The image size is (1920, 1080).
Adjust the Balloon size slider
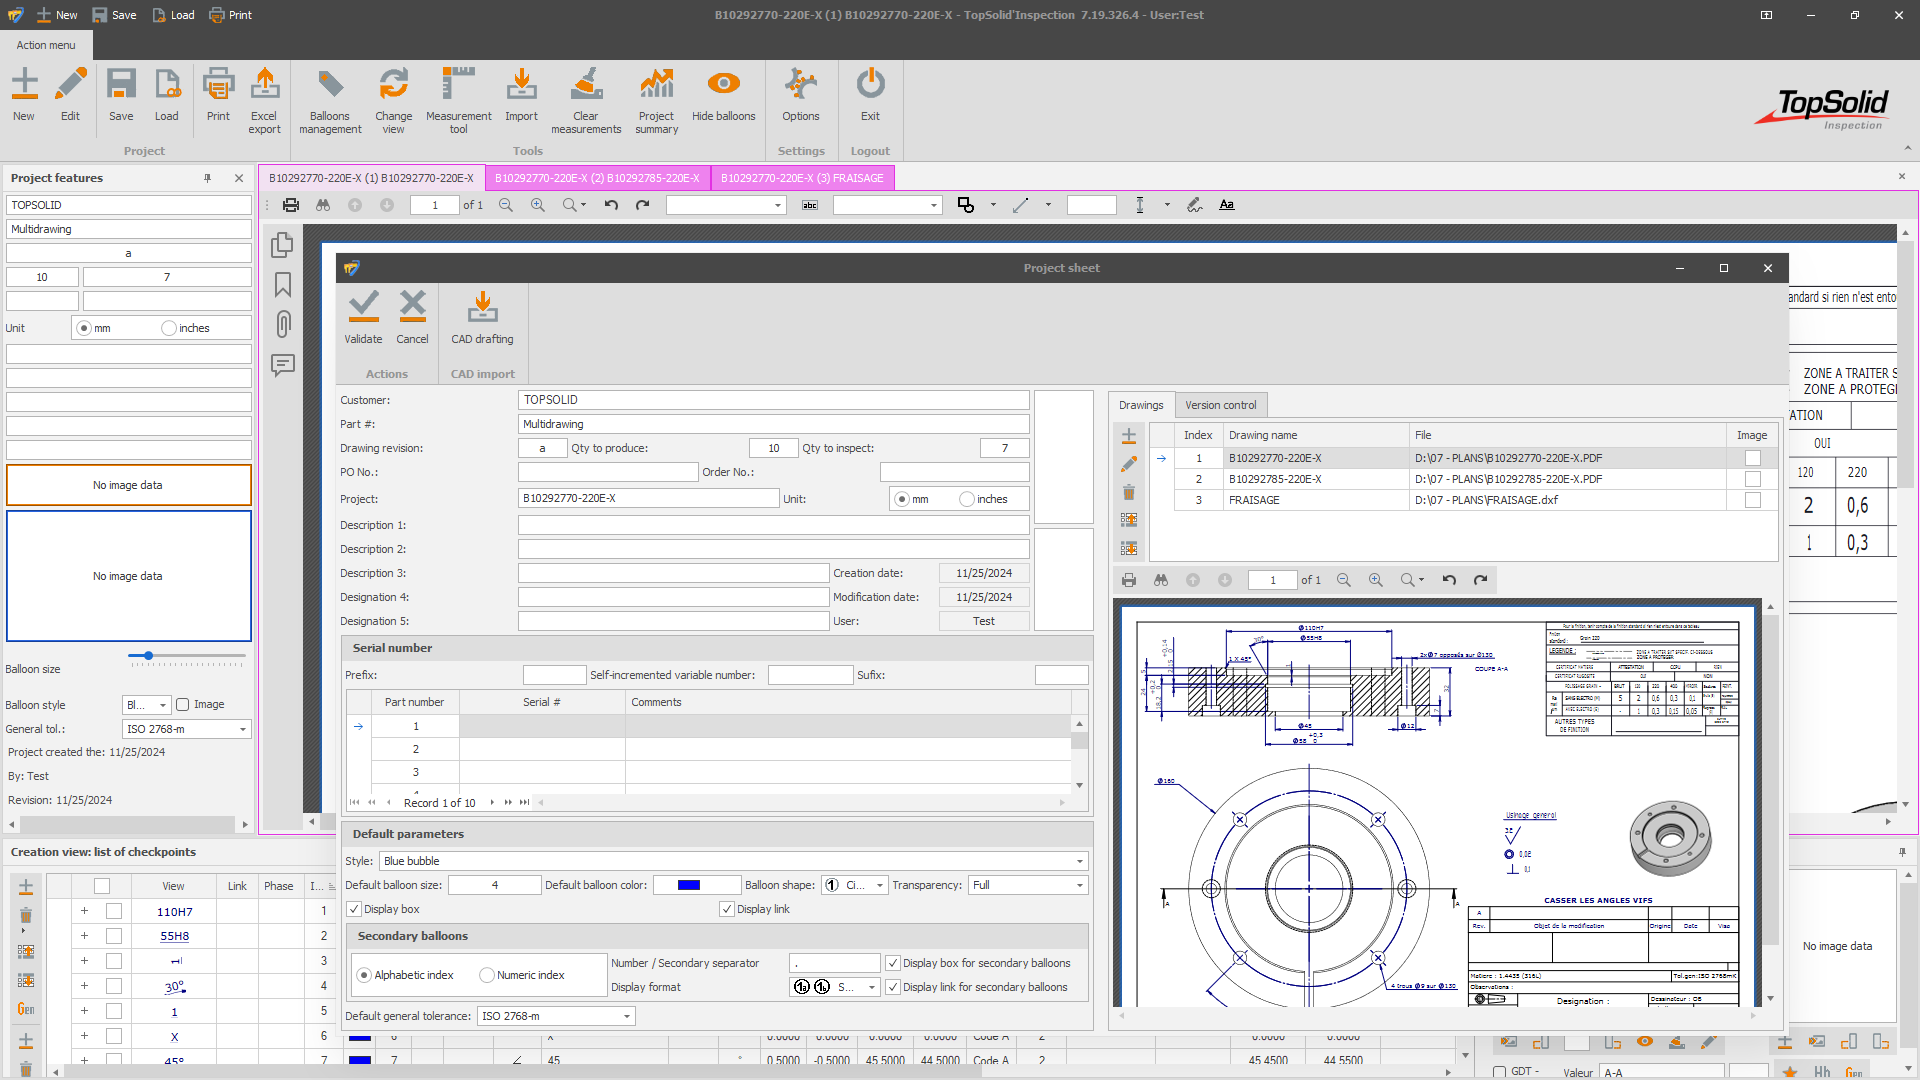[x=148, y=656]
